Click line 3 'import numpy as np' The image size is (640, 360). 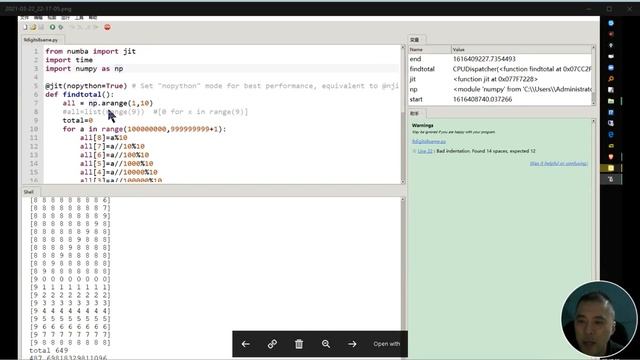pyautogui.click(x=84, y=69)
